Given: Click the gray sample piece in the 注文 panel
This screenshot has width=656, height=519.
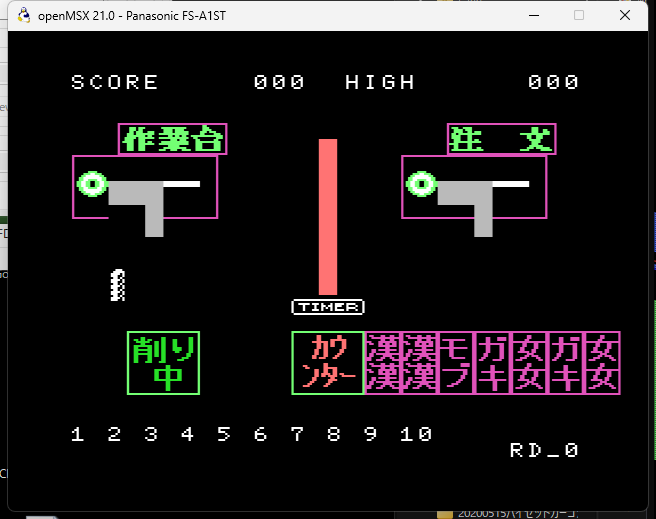Looking at the screenshot, I should click(x=465, y=208).
